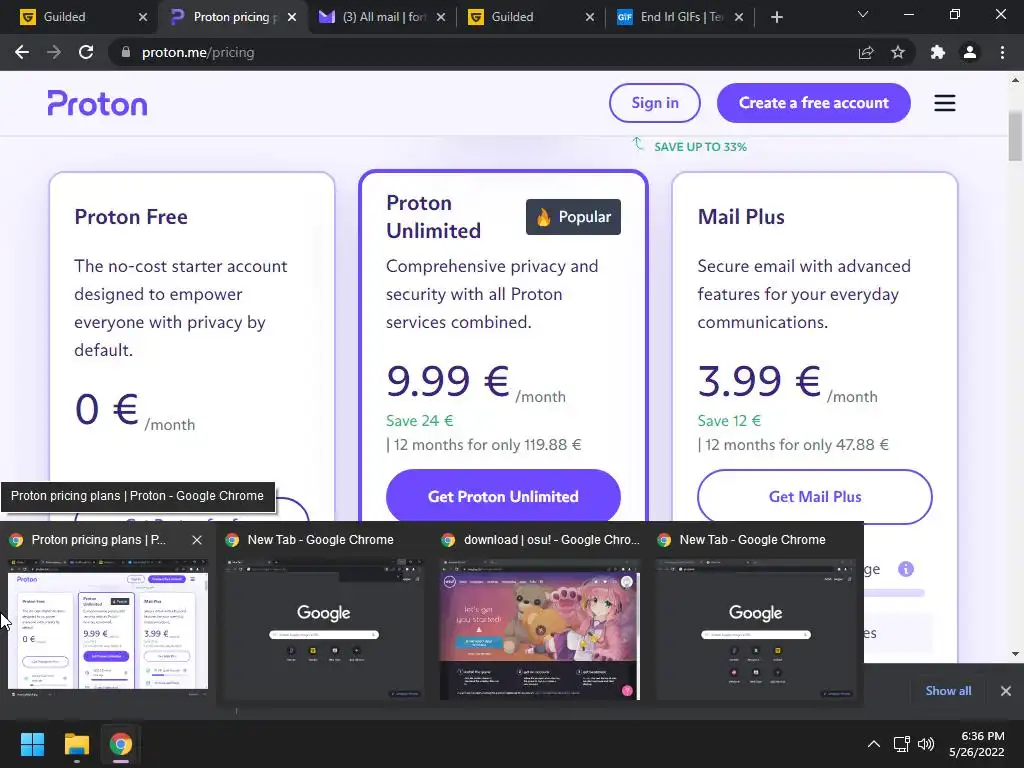This screenshot has width=1024, height=768.
Task: Open File Explorer from the taskbar
Action: (76, 744)
